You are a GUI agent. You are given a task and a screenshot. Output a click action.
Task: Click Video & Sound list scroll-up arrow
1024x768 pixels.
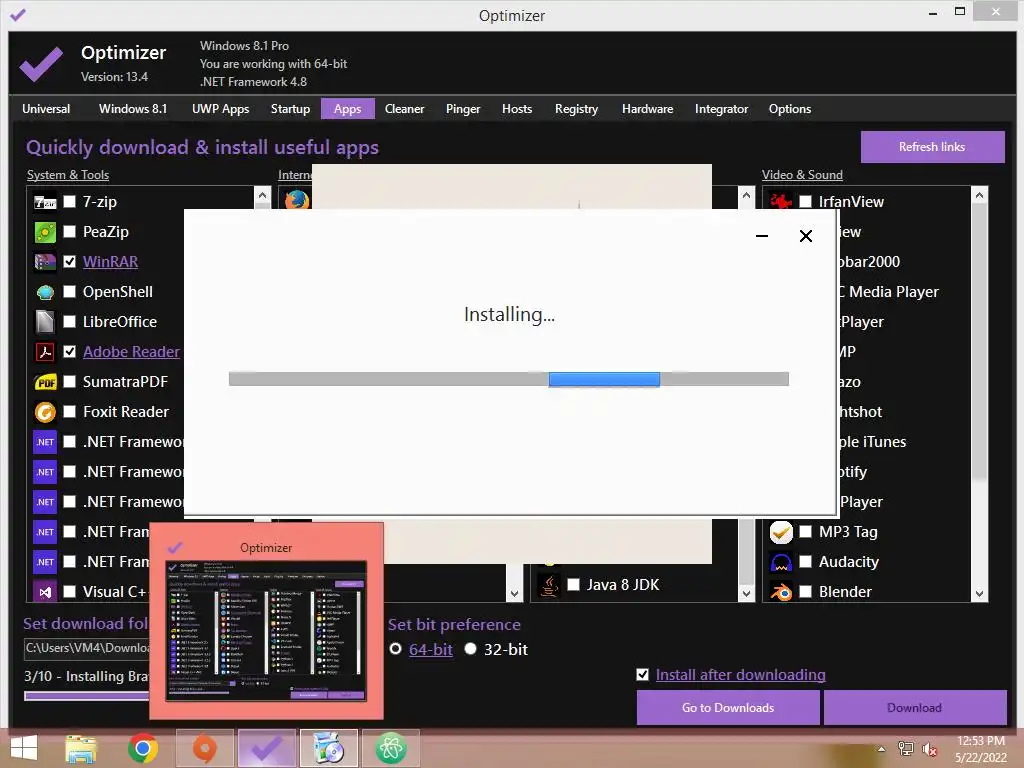pos(979,195)
